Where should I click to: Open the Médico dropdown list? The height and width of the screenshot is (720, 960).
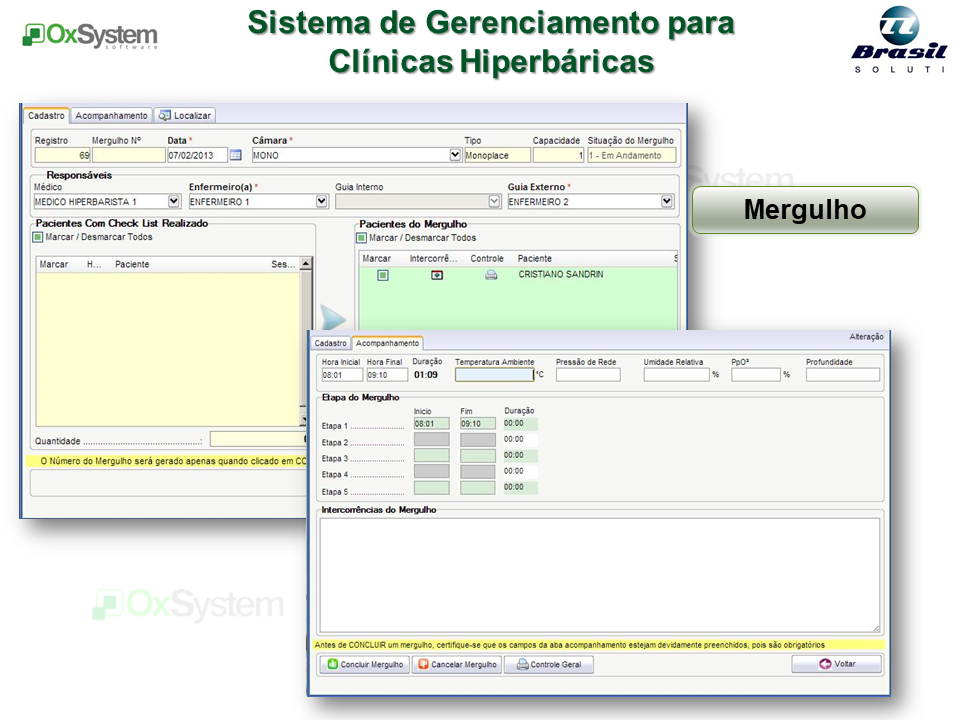tap(174, 201)
